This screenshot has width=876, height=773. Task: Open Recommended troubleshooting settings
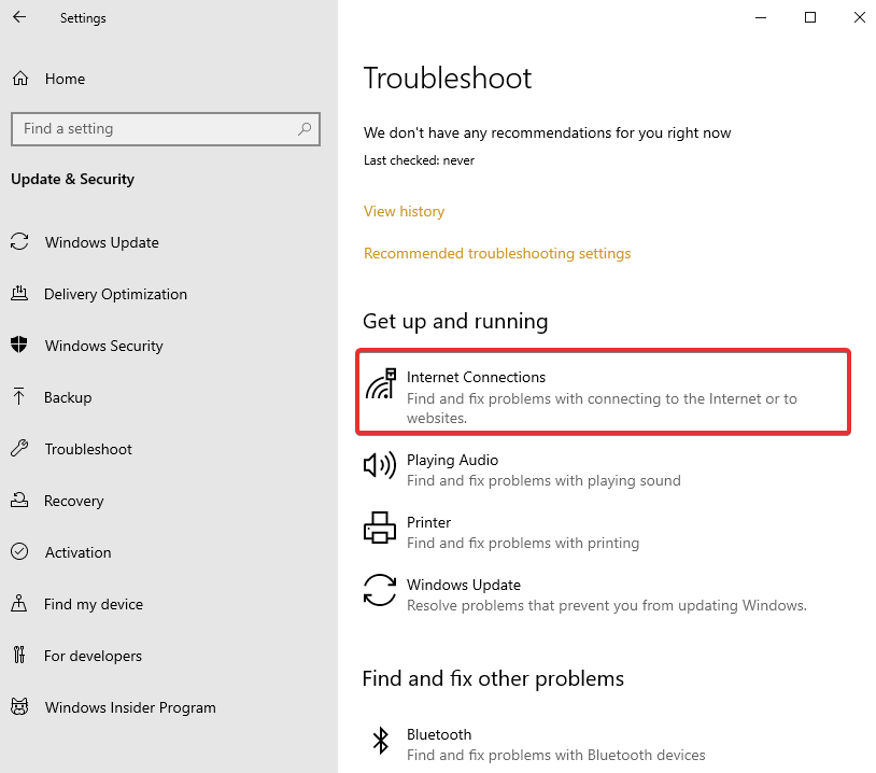point(497,253)
